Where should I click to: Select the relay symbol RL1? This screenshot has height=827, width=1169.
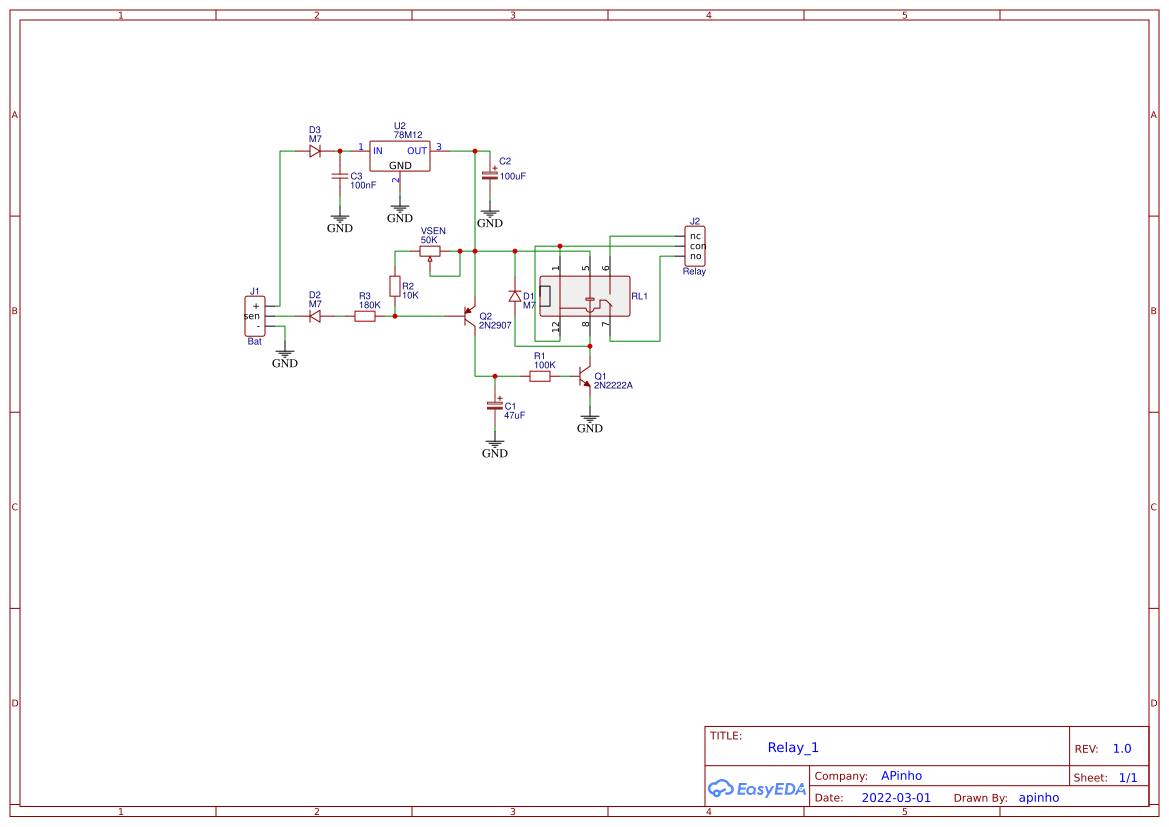click(585, 295)
